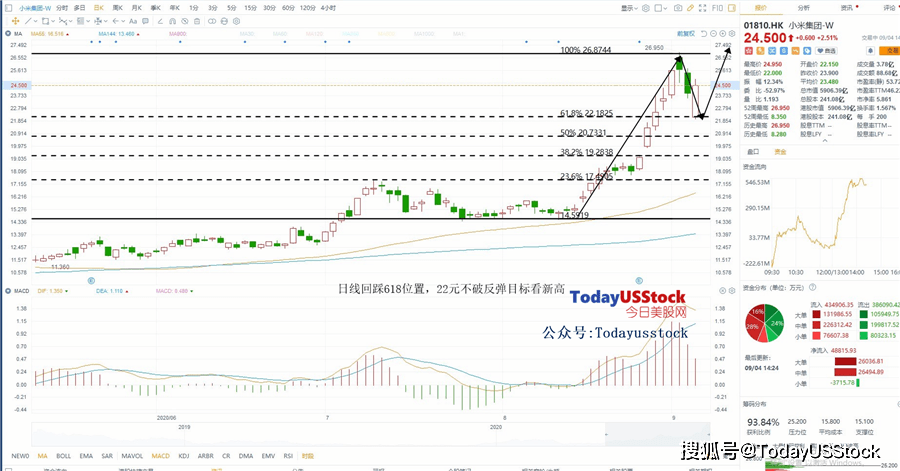
Task: Toggle MACD indicator circle on sub chart
Action: click(8, 291)
